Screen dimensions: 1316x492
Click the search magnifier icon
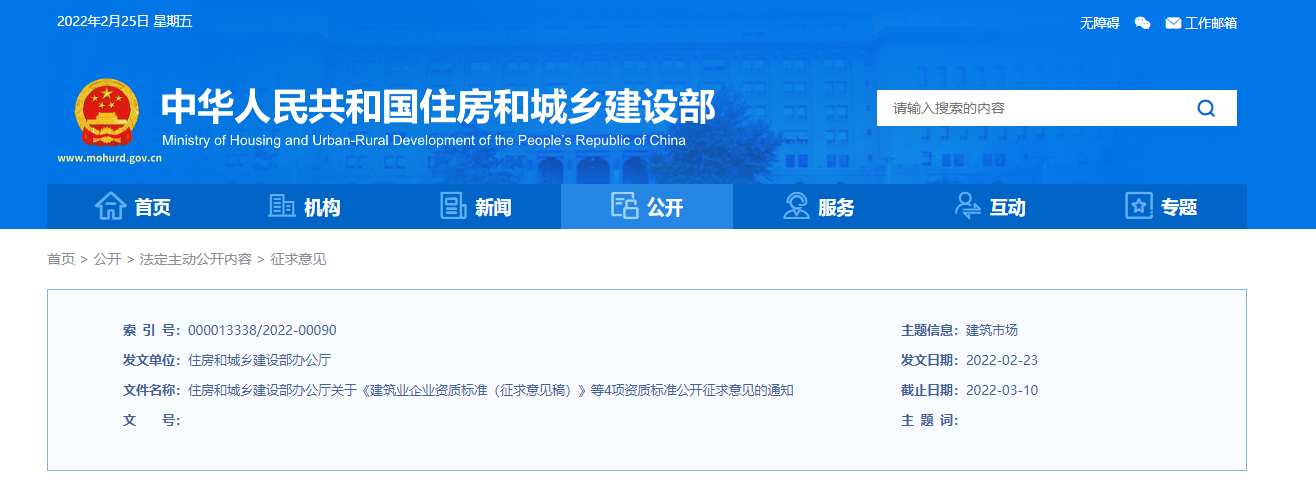pos(1206,108)
